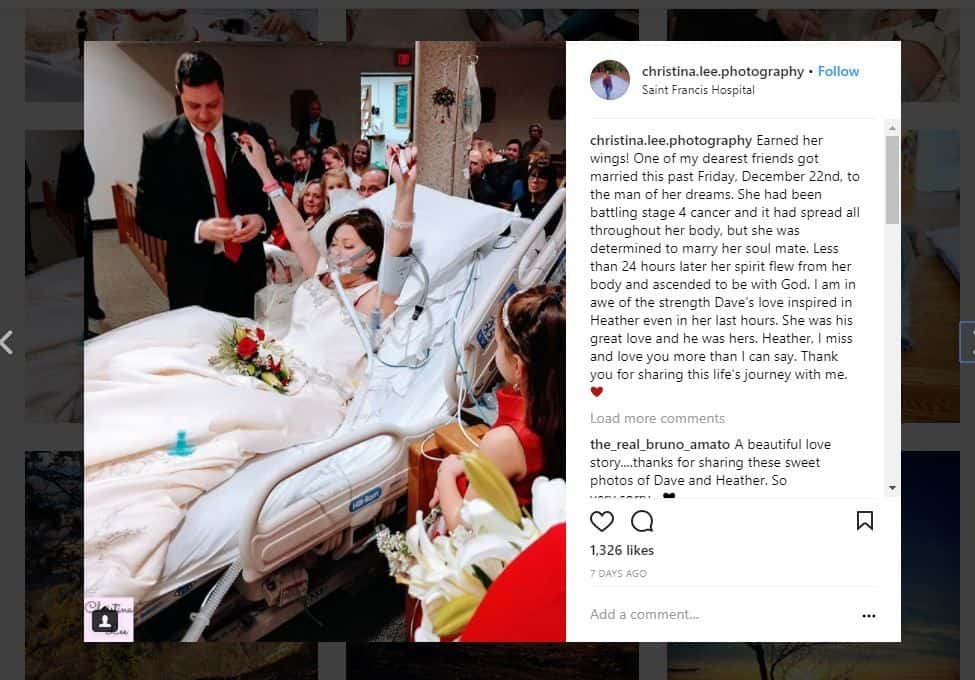Click the comments scrollbar thumb
The height and width of the screenshot is (680, 975).
pos(892,180)
